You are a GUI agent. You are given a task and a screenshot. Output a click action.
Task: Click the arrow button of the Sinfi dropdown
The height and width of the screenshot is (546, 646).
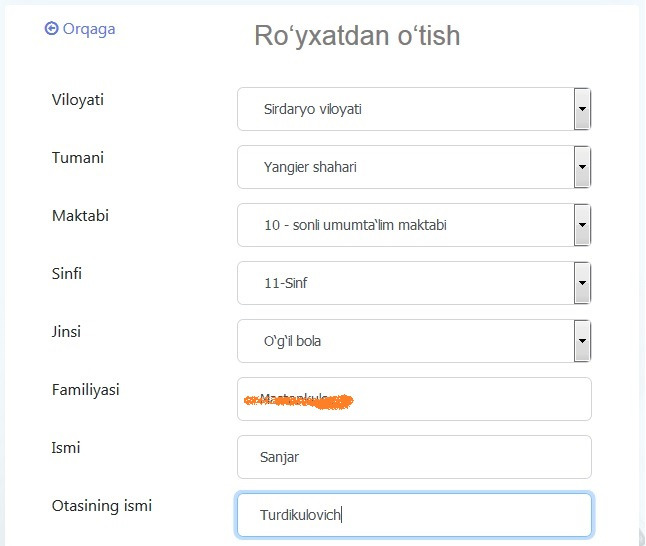[x=582, y=283]
